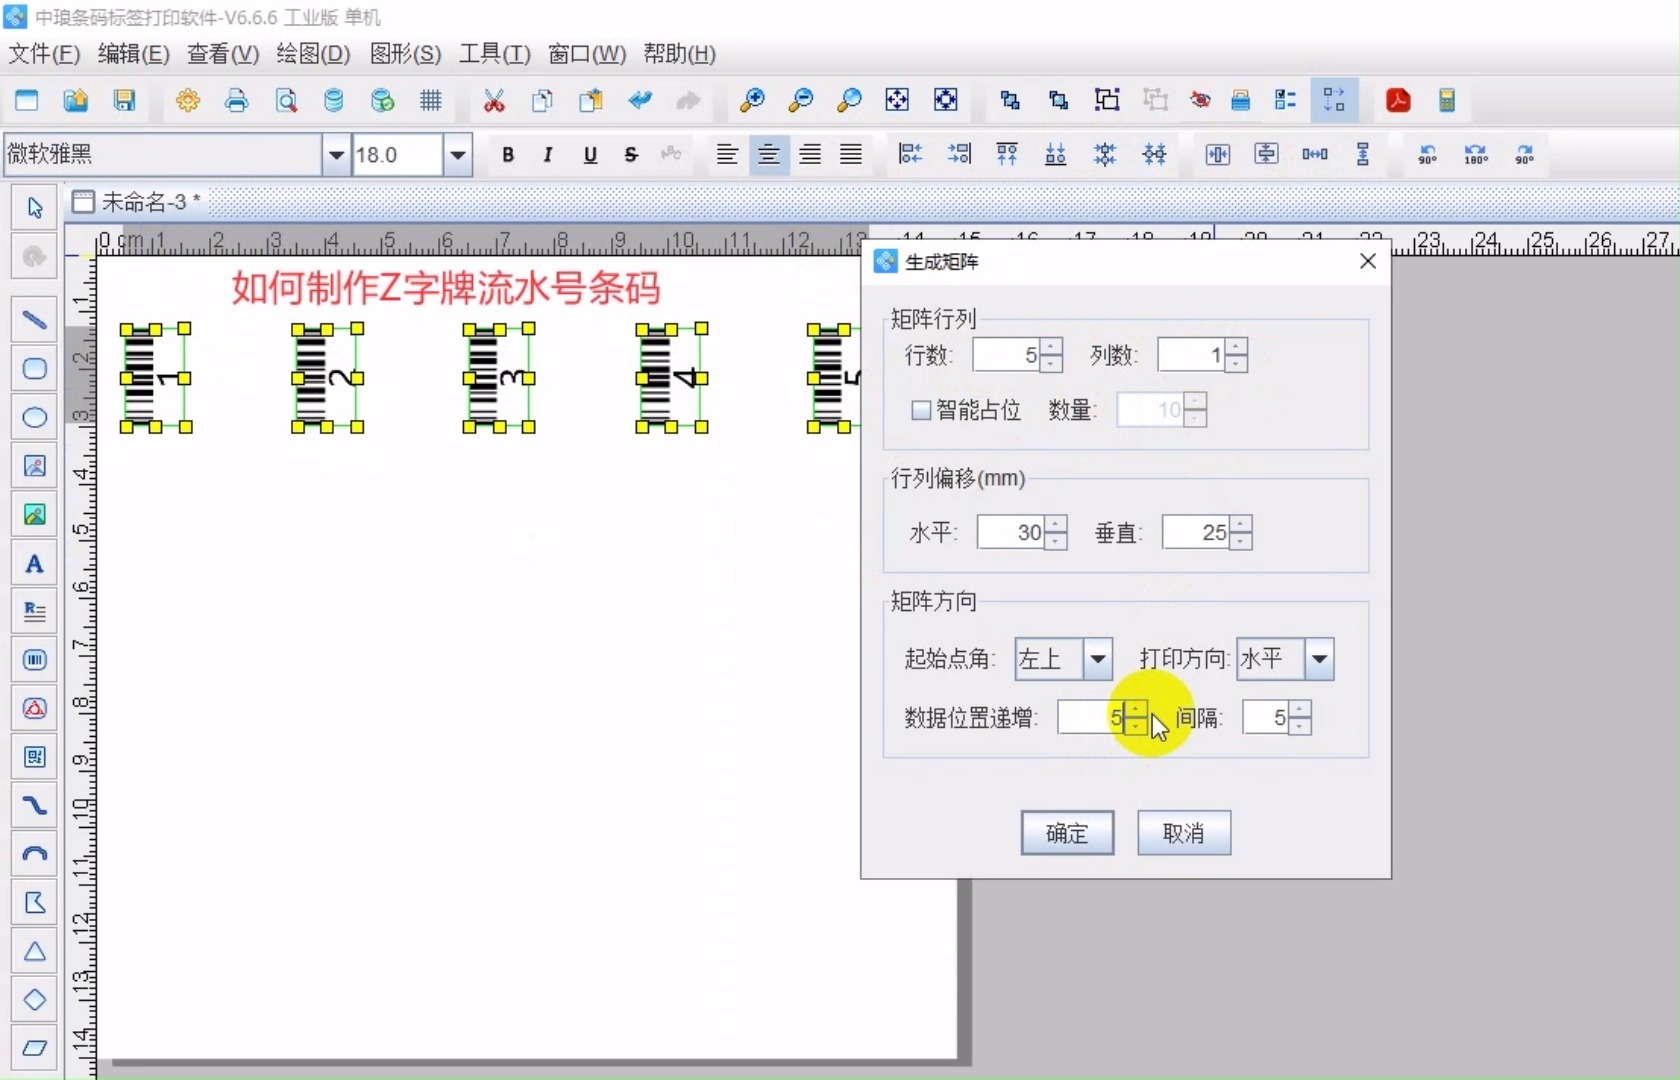Click the 行数 spinner arrows
1680x1080 pixels.
click(x=1051, y=355)
